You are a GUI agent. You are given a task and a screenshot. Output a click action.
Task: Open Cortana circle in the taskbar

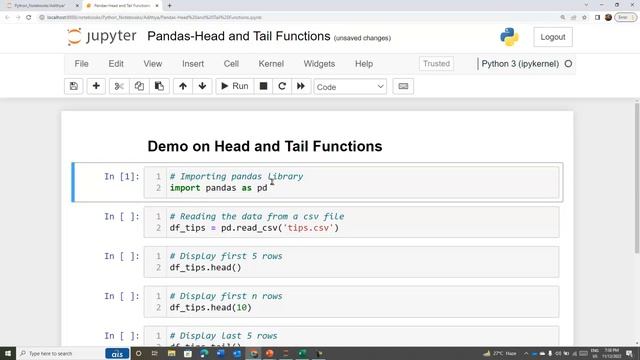tap(138, 353)
